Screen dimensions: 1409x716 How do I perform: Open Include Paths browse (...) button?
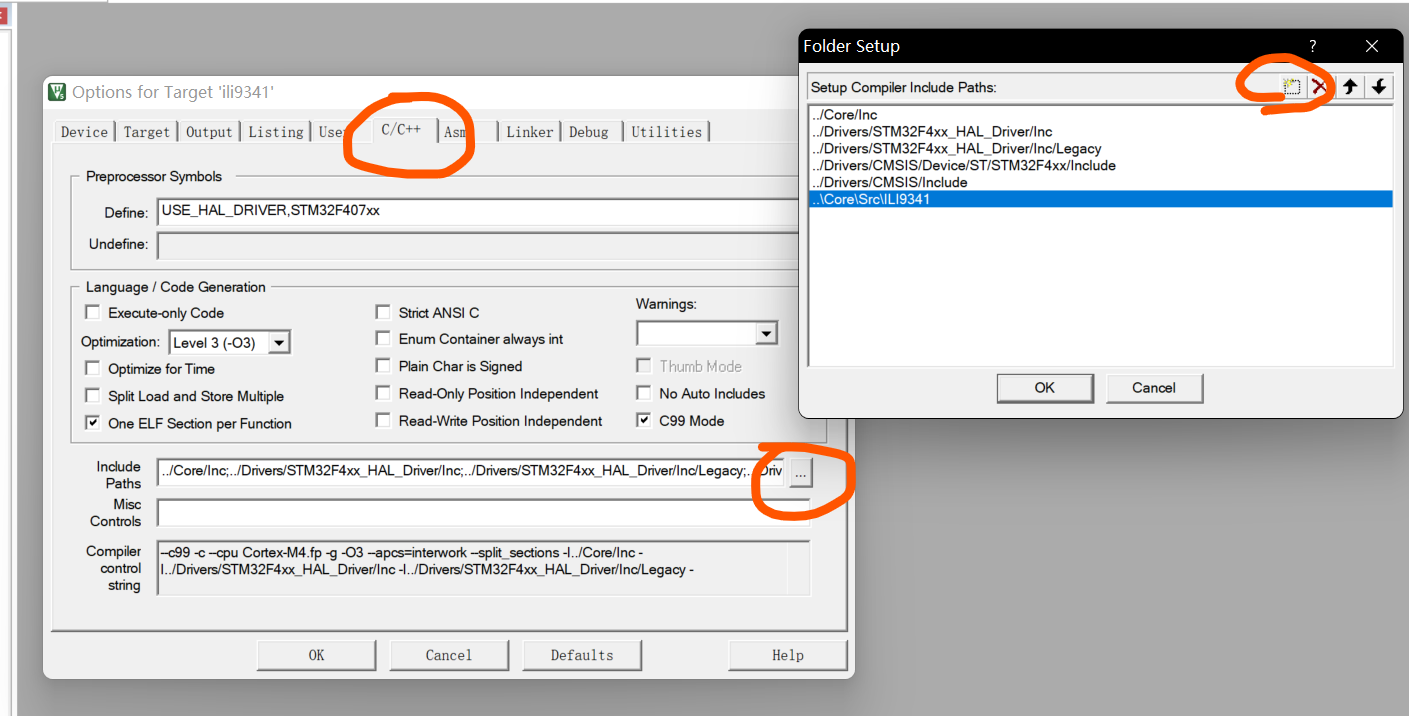click(800, 471)
